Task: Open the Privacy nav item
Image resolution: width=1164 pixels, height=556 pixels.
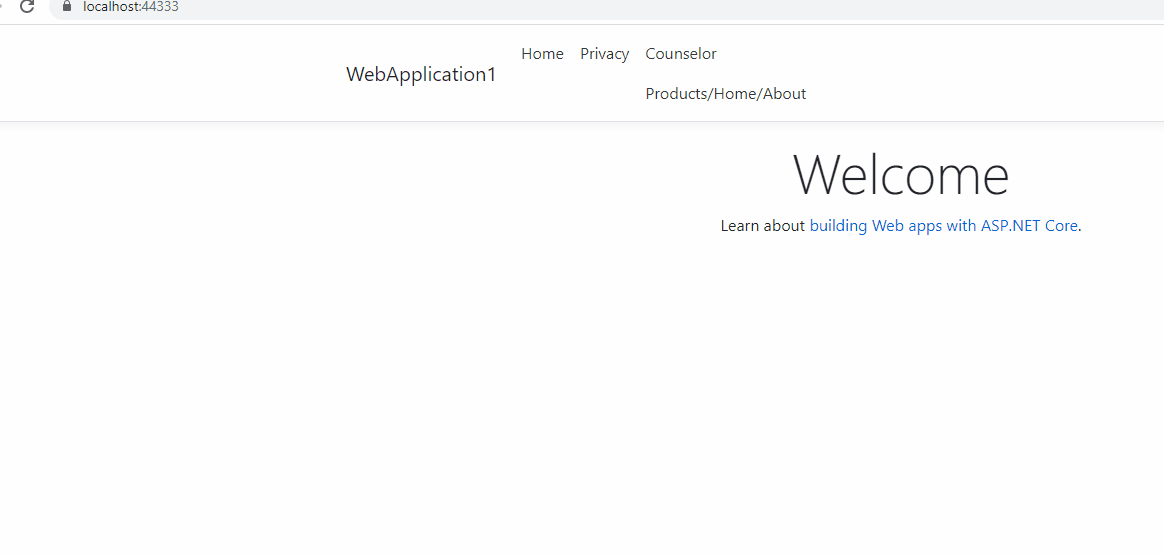Action: point(604,53)
